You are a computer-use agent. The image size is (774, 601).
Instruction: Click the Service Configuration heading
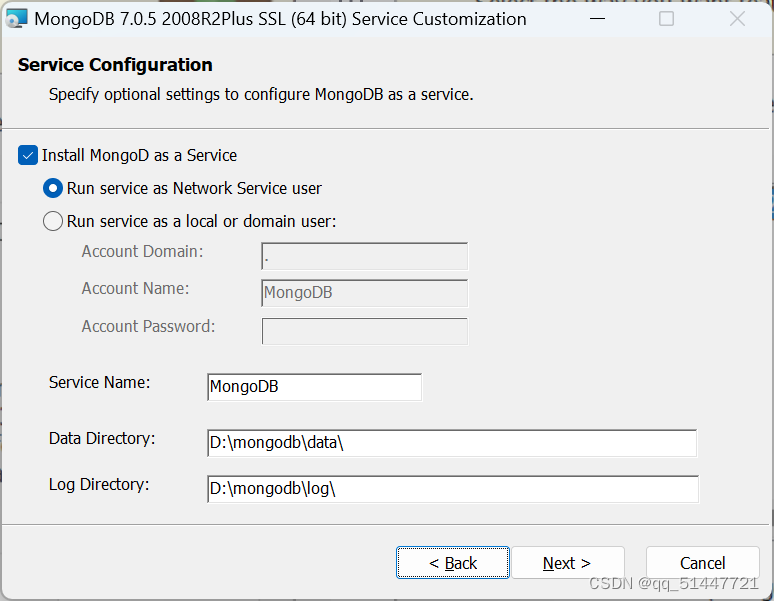tap(115, 65)
